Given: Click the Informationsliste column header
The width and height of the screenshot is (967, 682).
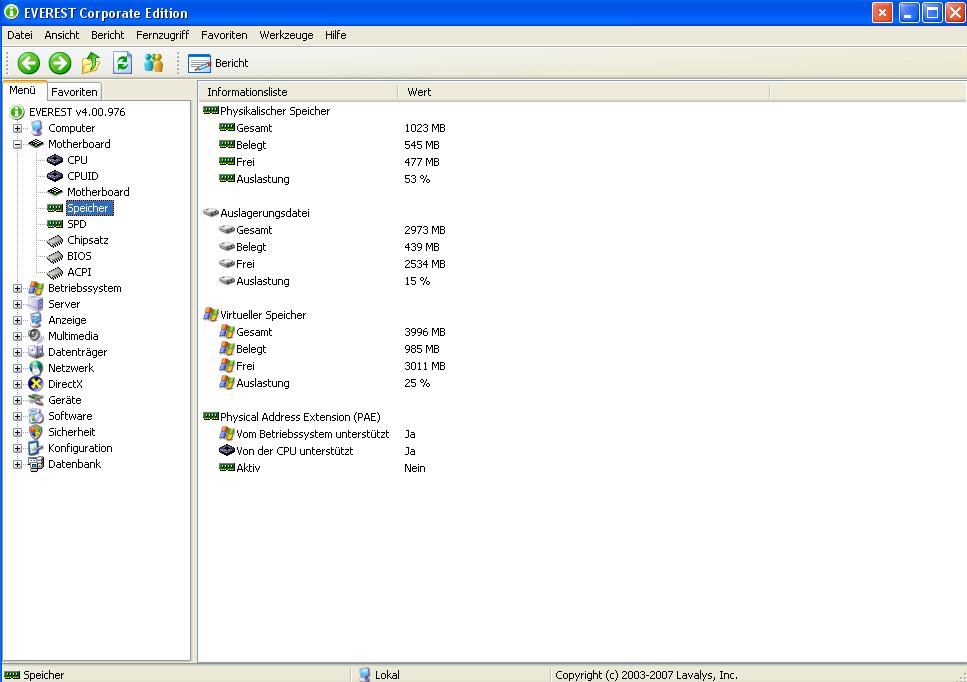Looking at the screenshot, I should click(298, 92).
